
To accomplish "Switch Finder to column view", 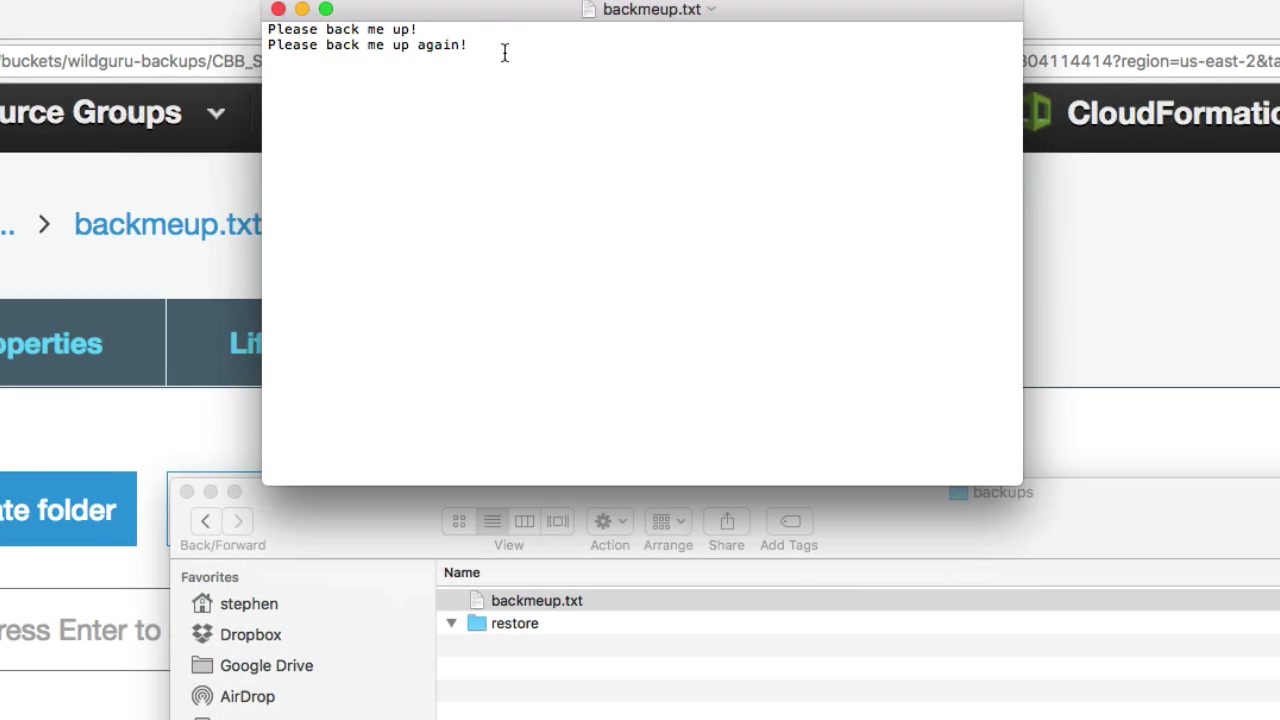I will coord(524,521).
